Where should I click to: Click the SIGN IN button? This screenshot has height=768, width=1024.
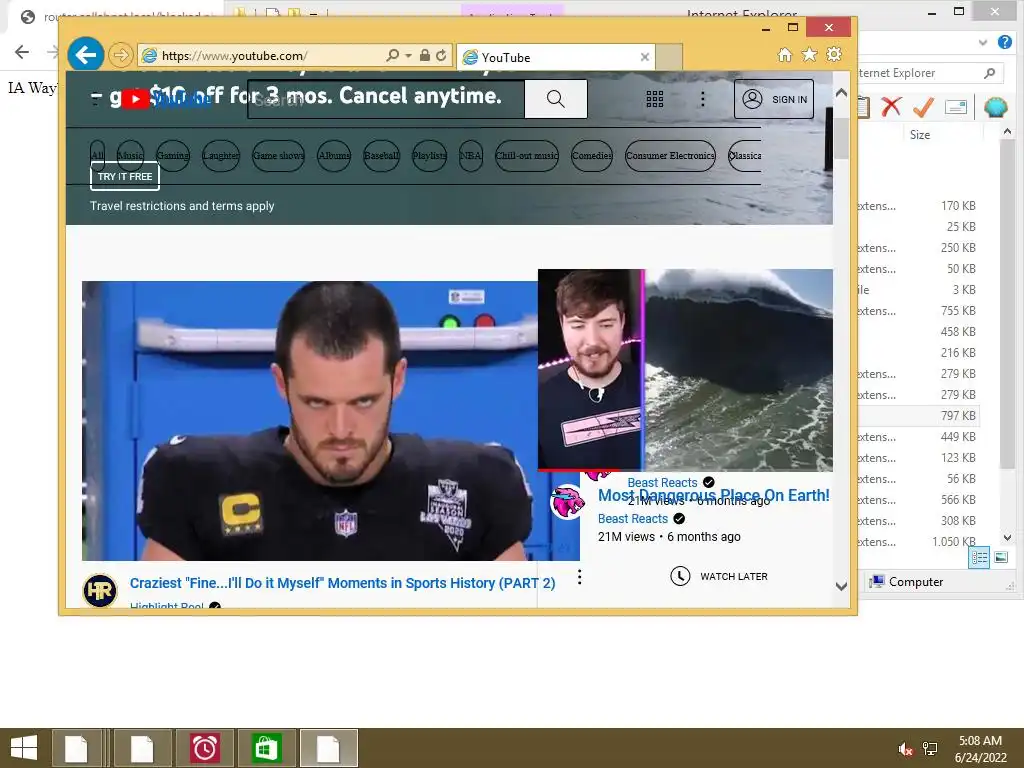click(774, 99)
